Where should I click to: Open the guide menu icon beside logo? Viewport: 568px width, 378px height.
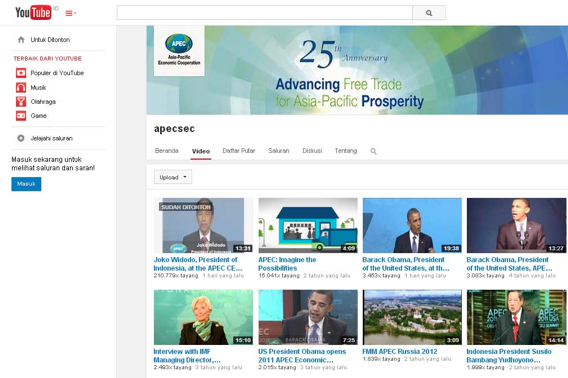tap(70, 13)
